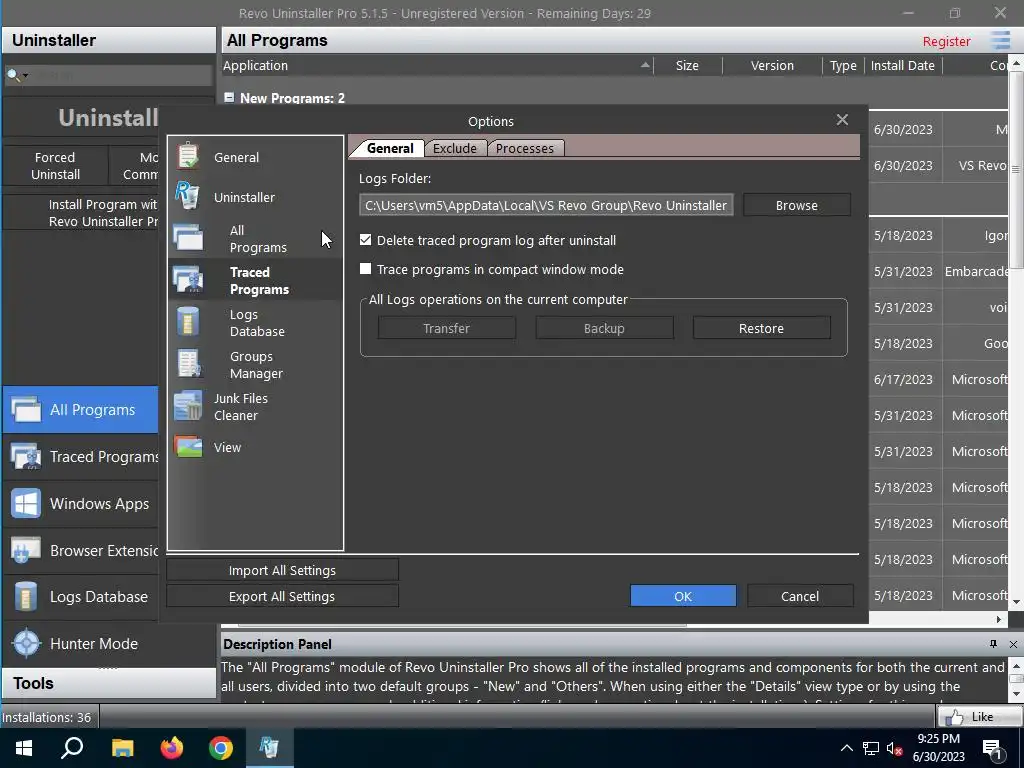Viewport: 1024px width, 768px height.
Task: Switch to the Processes tab
Action: coord(524,148)
